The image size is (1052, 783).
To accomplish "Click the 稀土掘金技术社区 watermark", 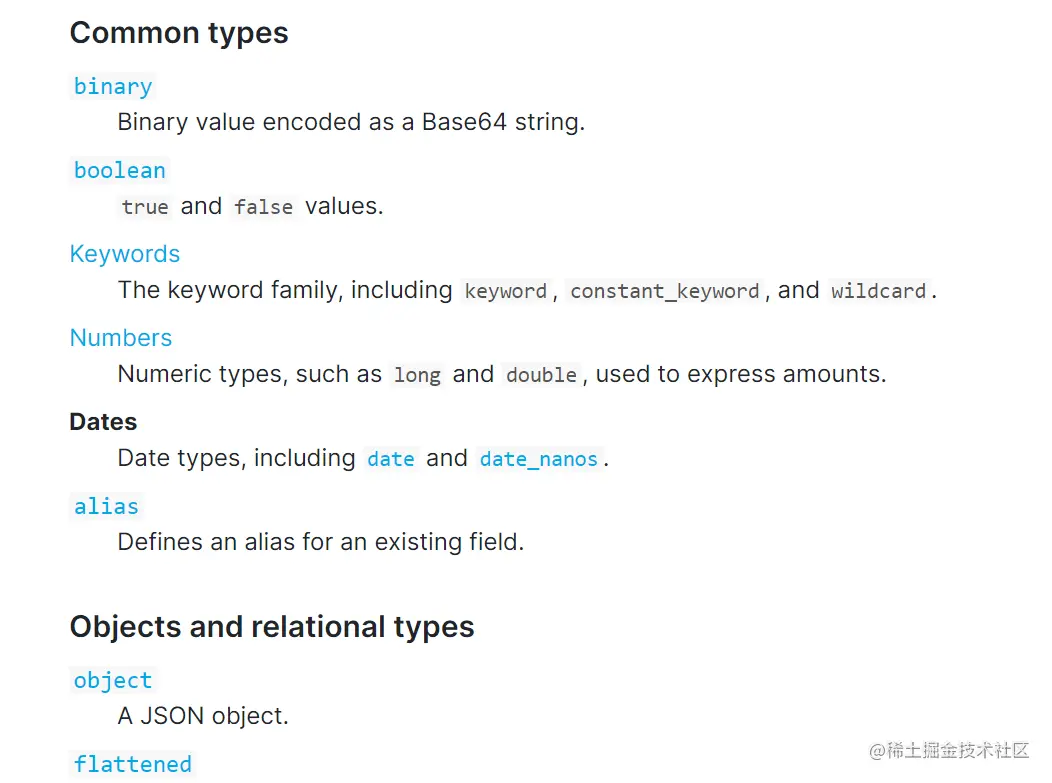I will pos(949,750).
